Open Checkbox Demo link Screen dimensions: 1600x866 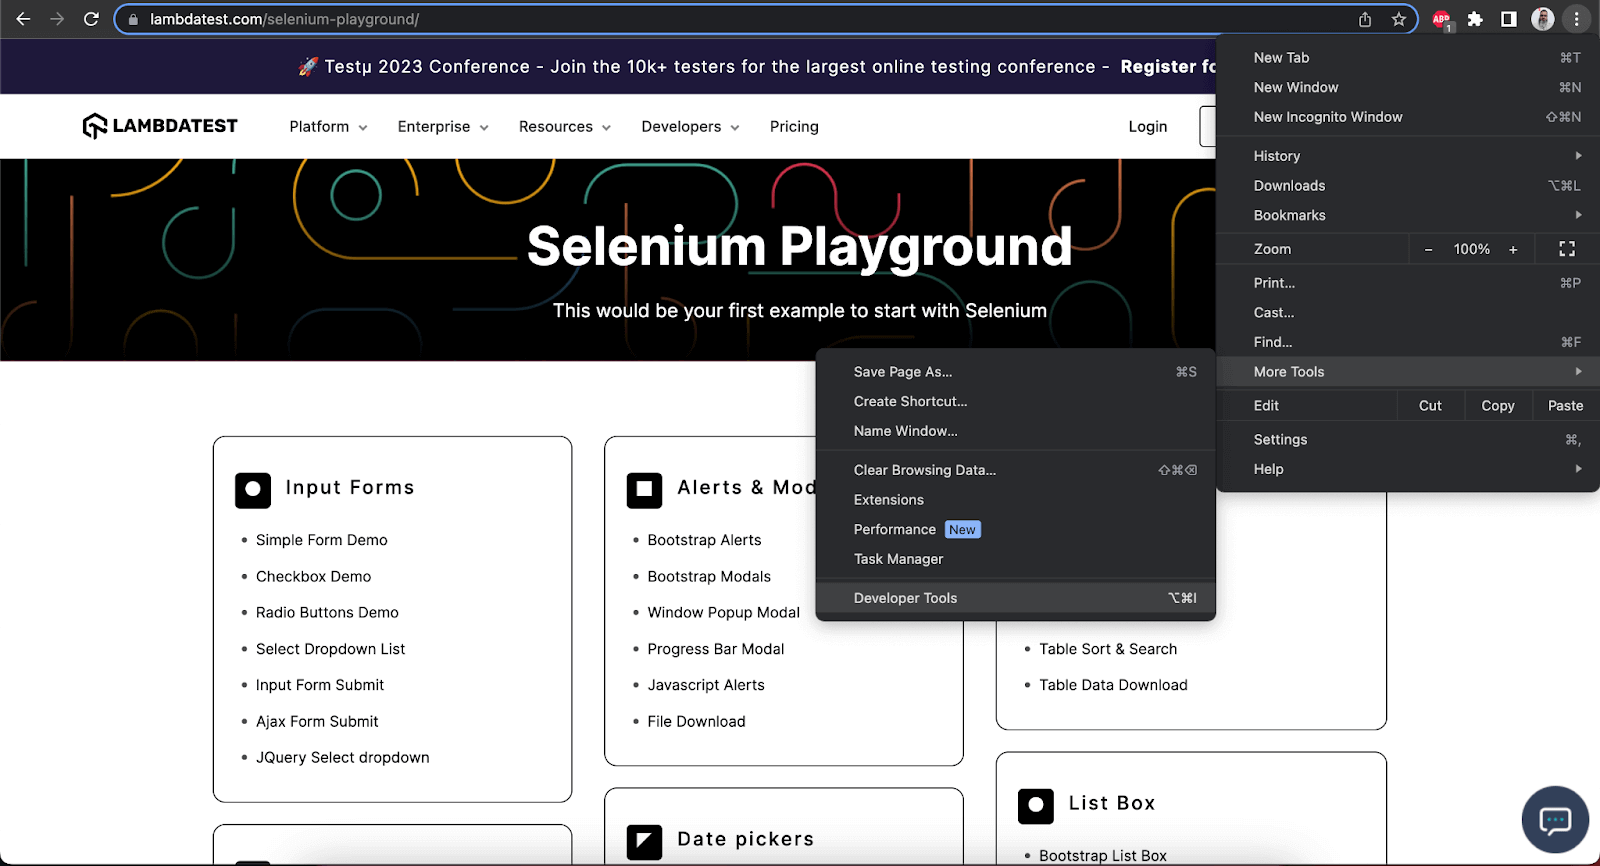point(313,577)
